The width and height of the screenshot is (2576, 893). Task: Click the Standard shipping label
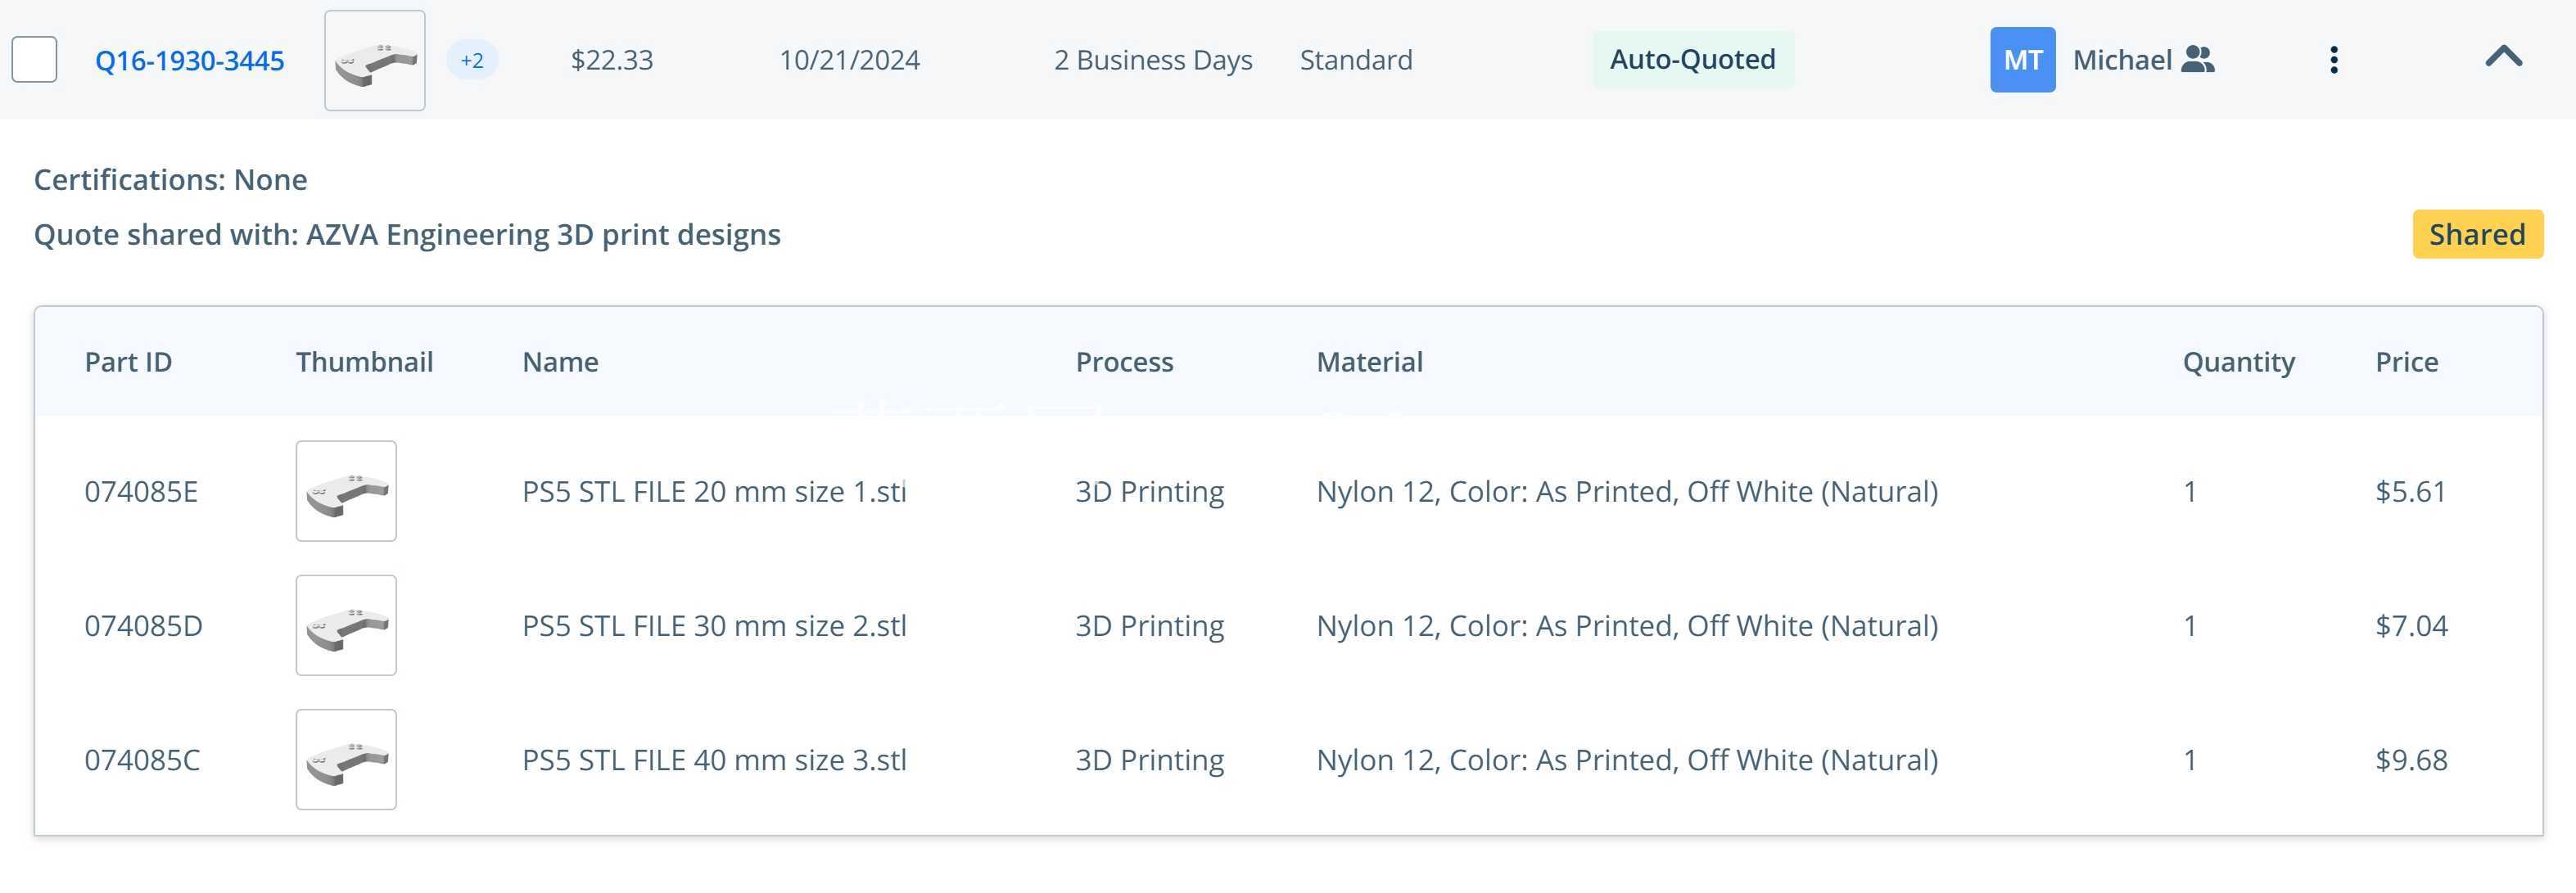[1356, 60]
